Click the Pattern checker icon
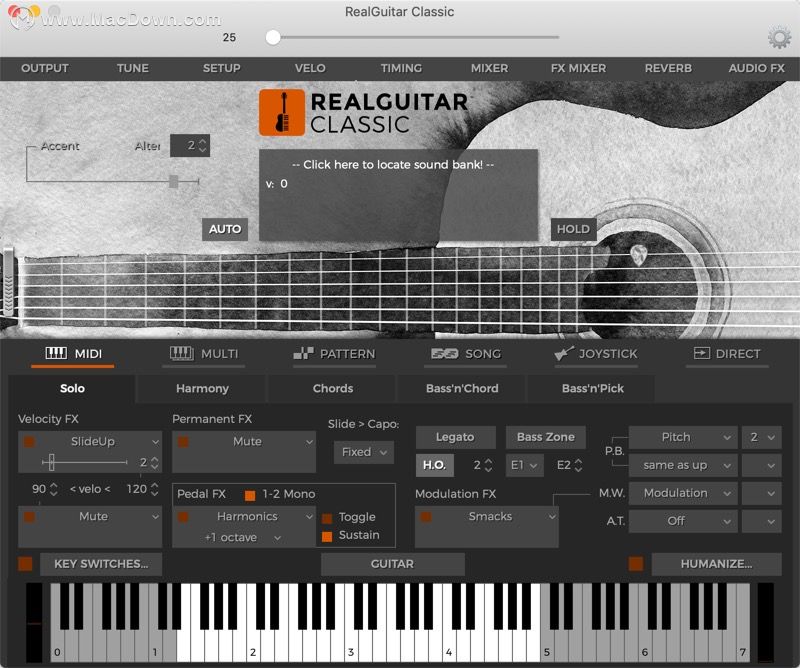Screen dimensions: 800x668 coord(304,353)
